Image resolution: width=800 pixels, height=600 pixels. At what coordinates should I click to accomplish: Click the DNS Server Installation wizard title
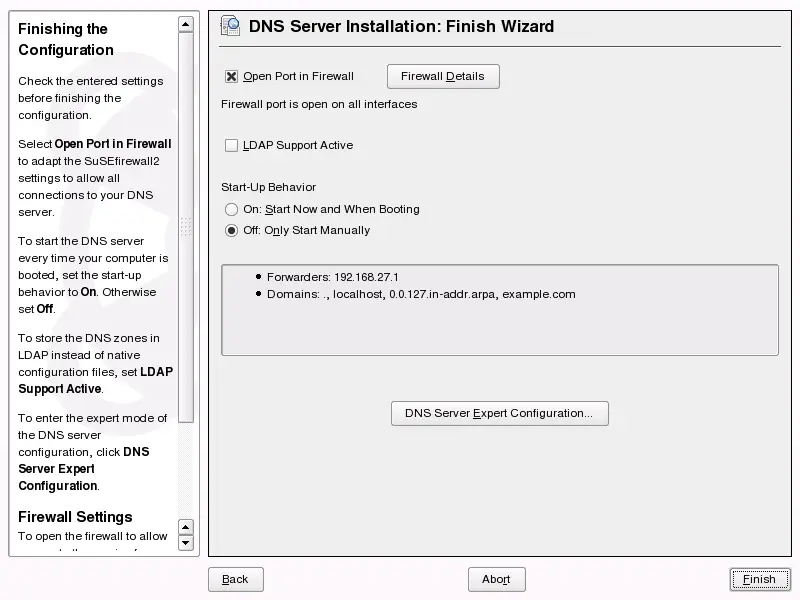[400, 26]
